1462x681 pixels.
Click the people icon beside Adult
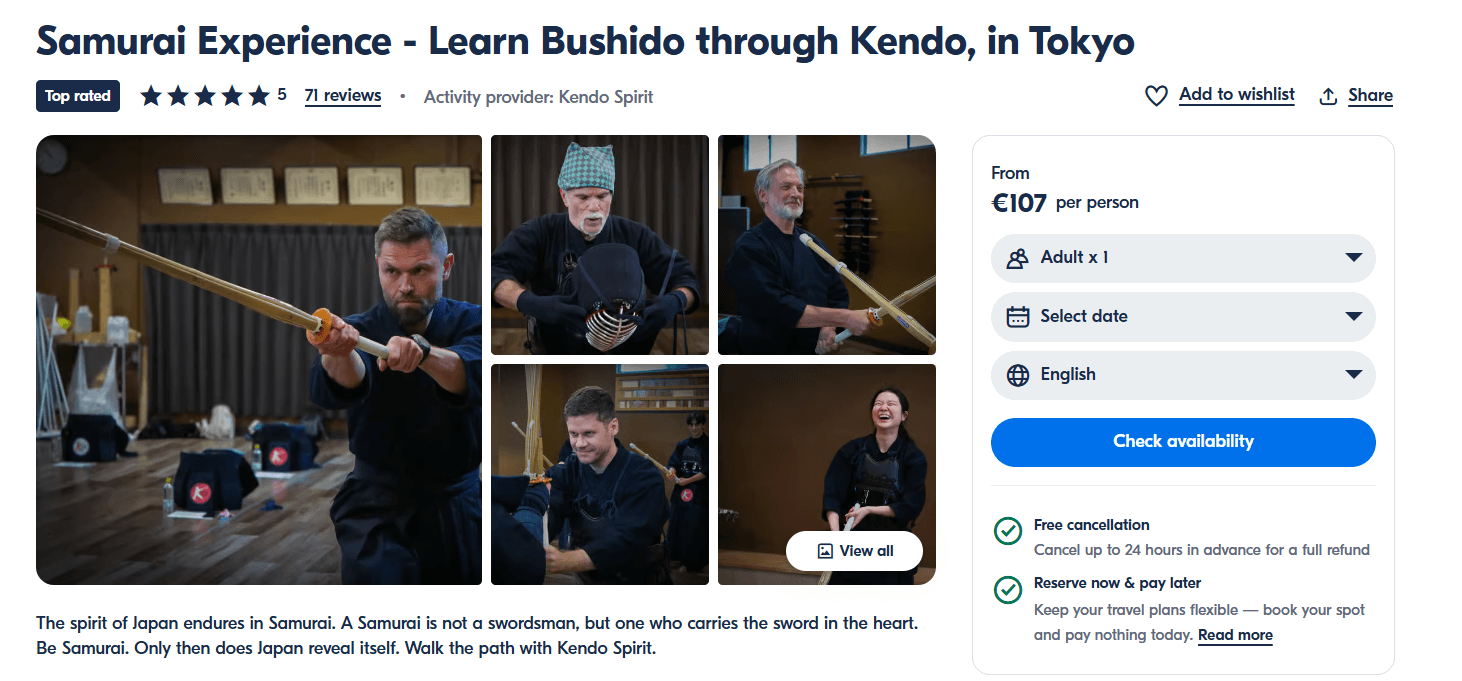(x=1018, y=259)
